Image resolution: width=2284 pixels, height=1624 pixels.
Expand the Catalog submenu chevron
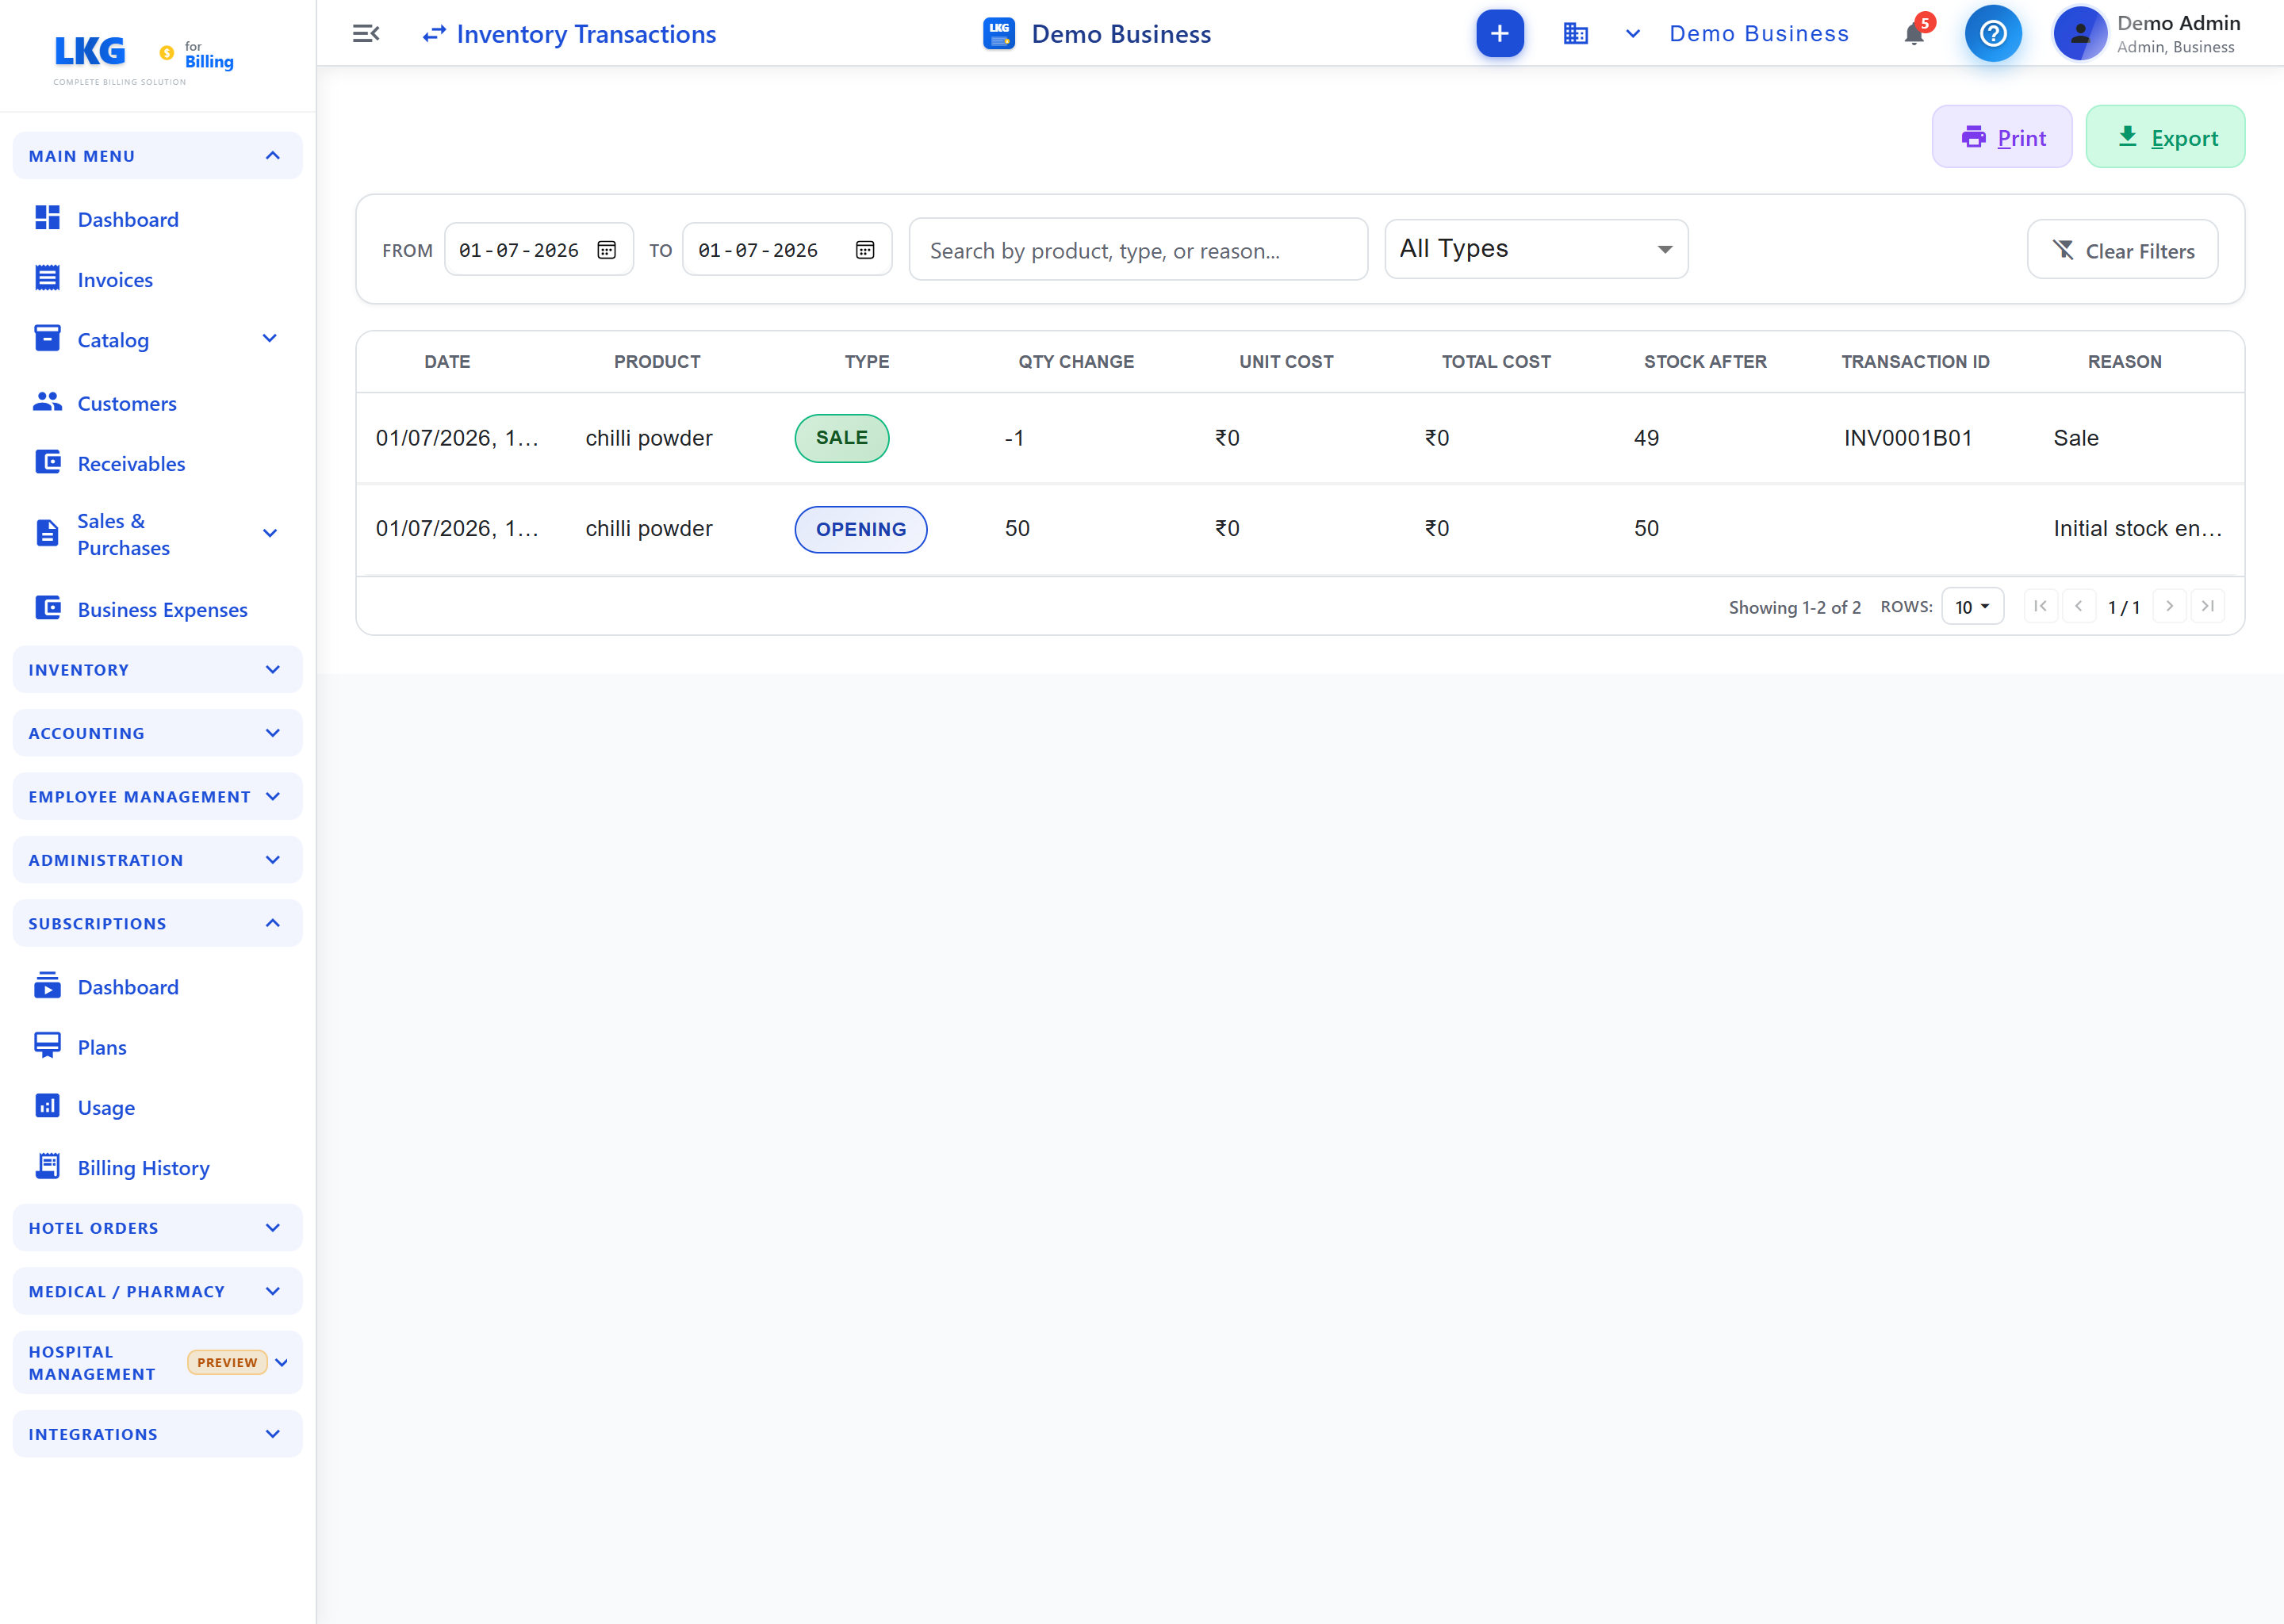pos(269,339)
